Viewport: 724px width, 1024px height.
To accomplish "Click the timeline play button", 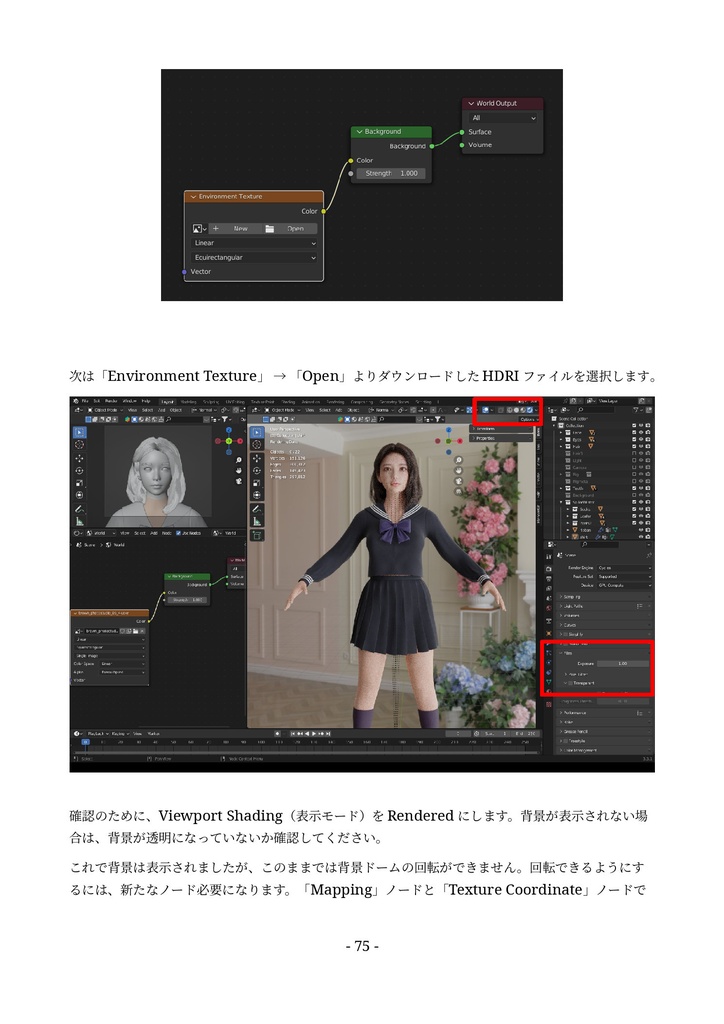I will [314, 734].
